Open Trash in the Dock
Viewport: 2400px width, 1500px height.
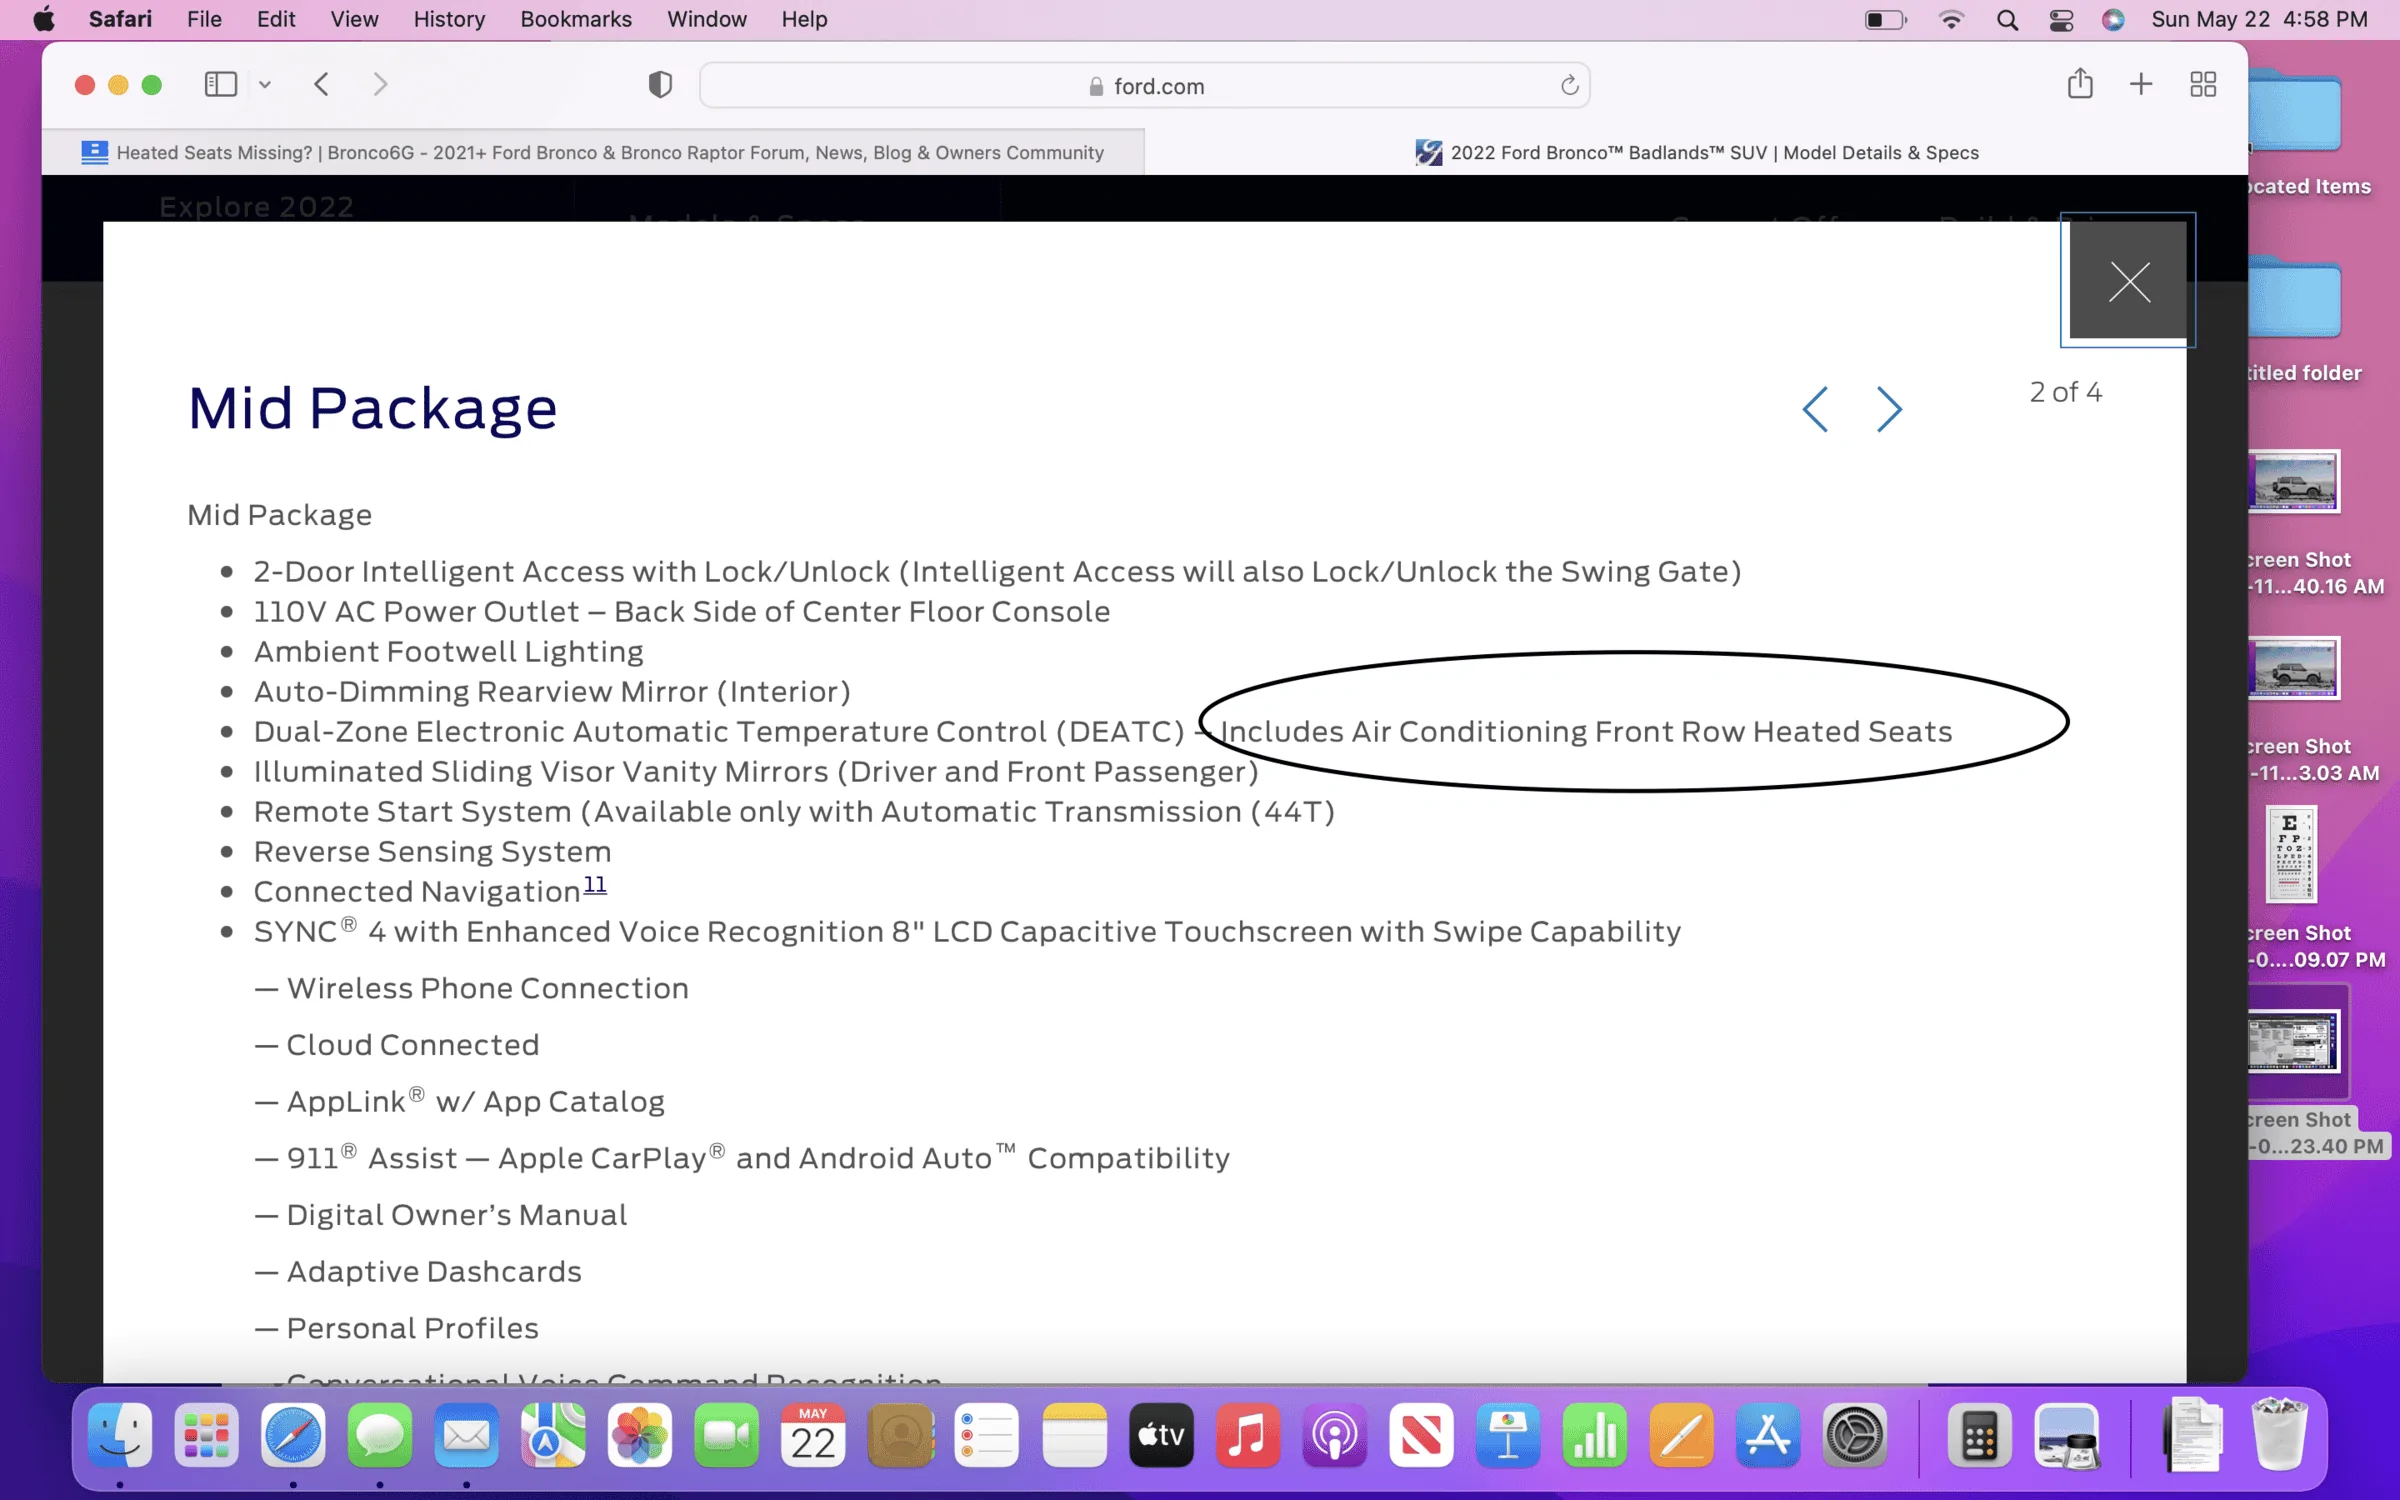tap(2279, 1434)
